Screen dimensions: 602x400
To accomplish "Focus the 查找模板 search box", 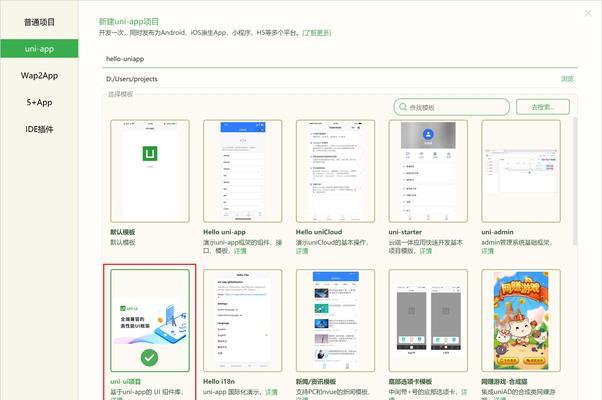I will click(452, 107).
